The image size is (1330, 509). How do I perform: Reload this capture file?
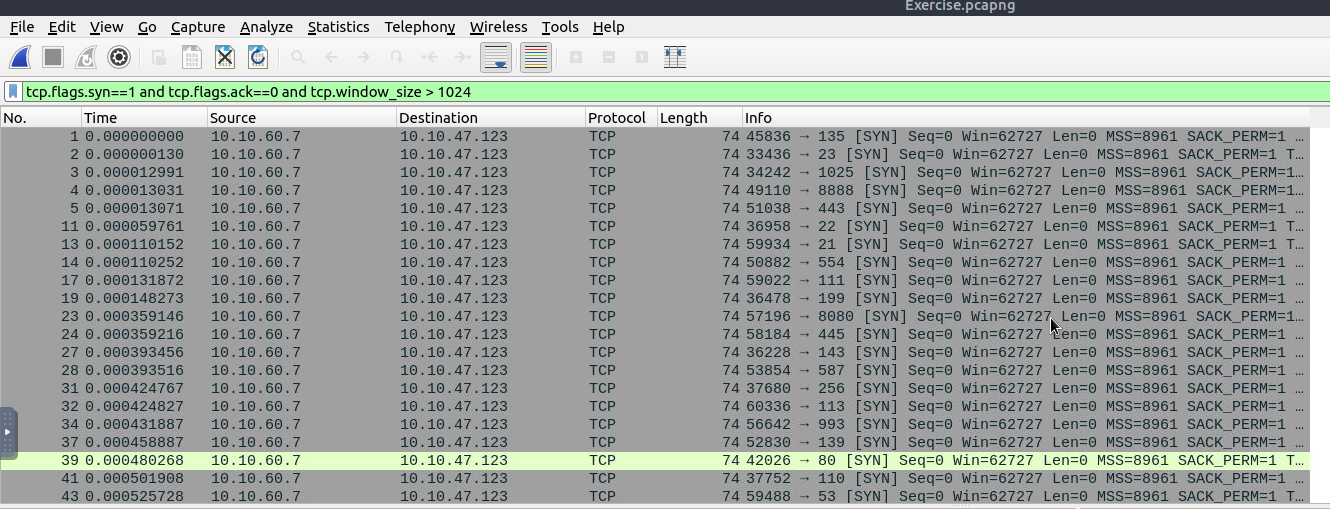pyautogui.click(x=258, y=58)
